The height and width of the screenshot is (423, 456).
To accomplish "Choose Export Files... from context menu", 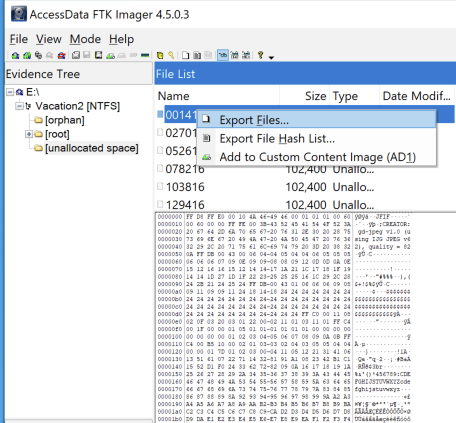I will (x=316, y=120).
